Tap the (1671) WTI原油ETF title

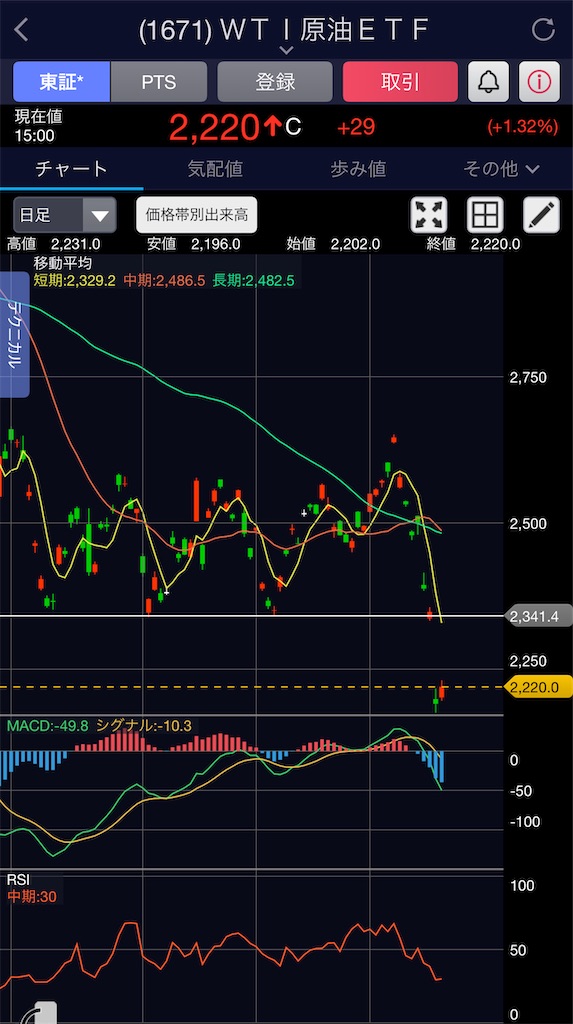[x=284, y=31]
